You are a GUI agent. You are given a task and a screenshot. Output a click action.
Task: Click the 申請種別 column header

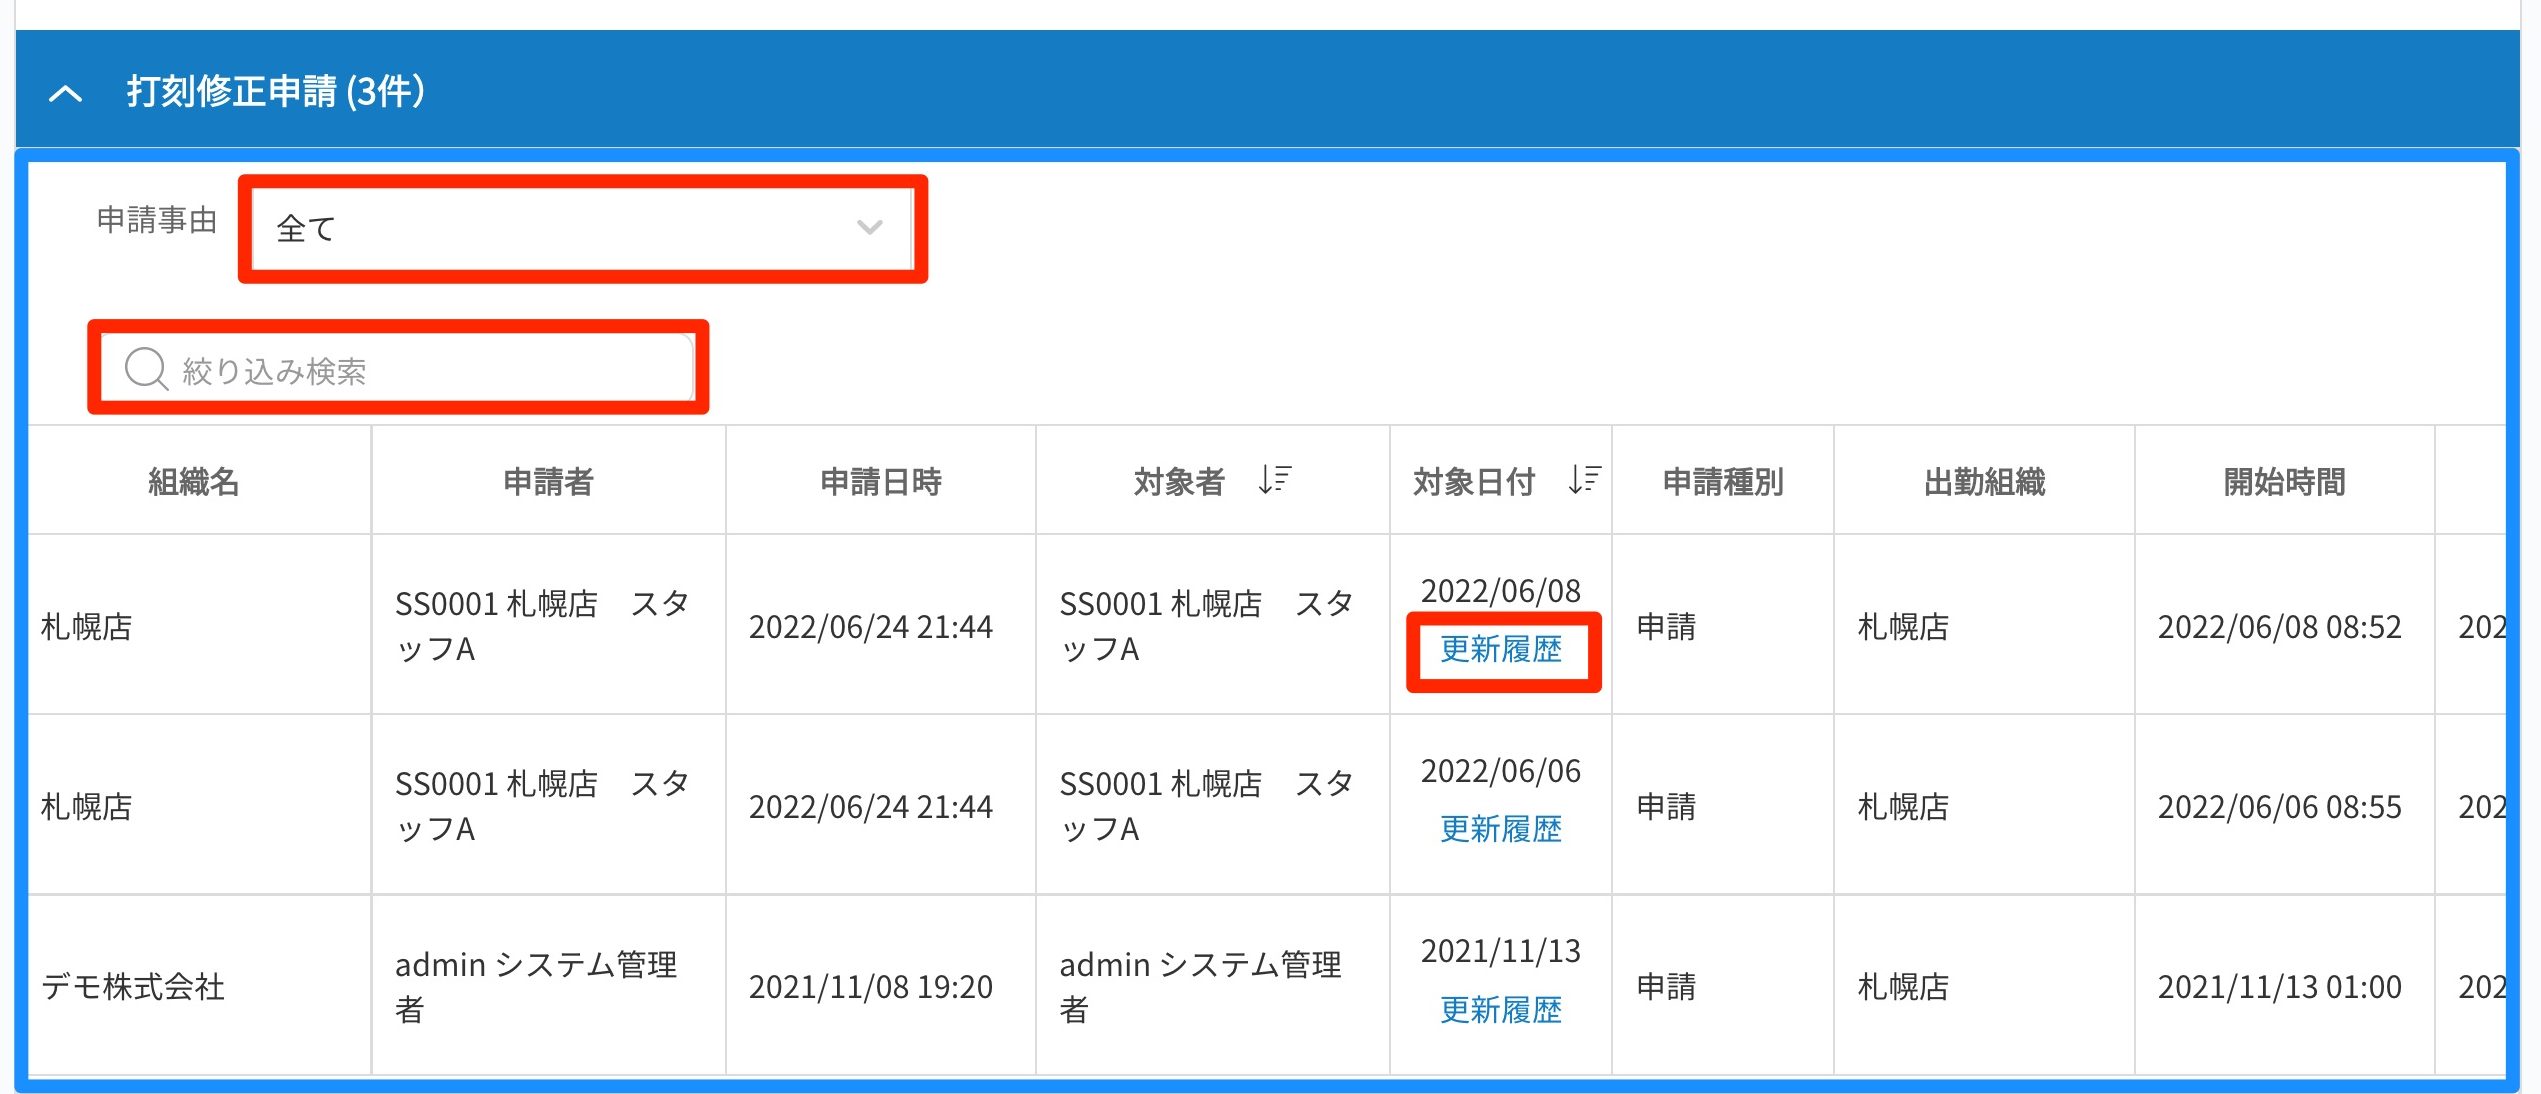tap(1722, 482)
